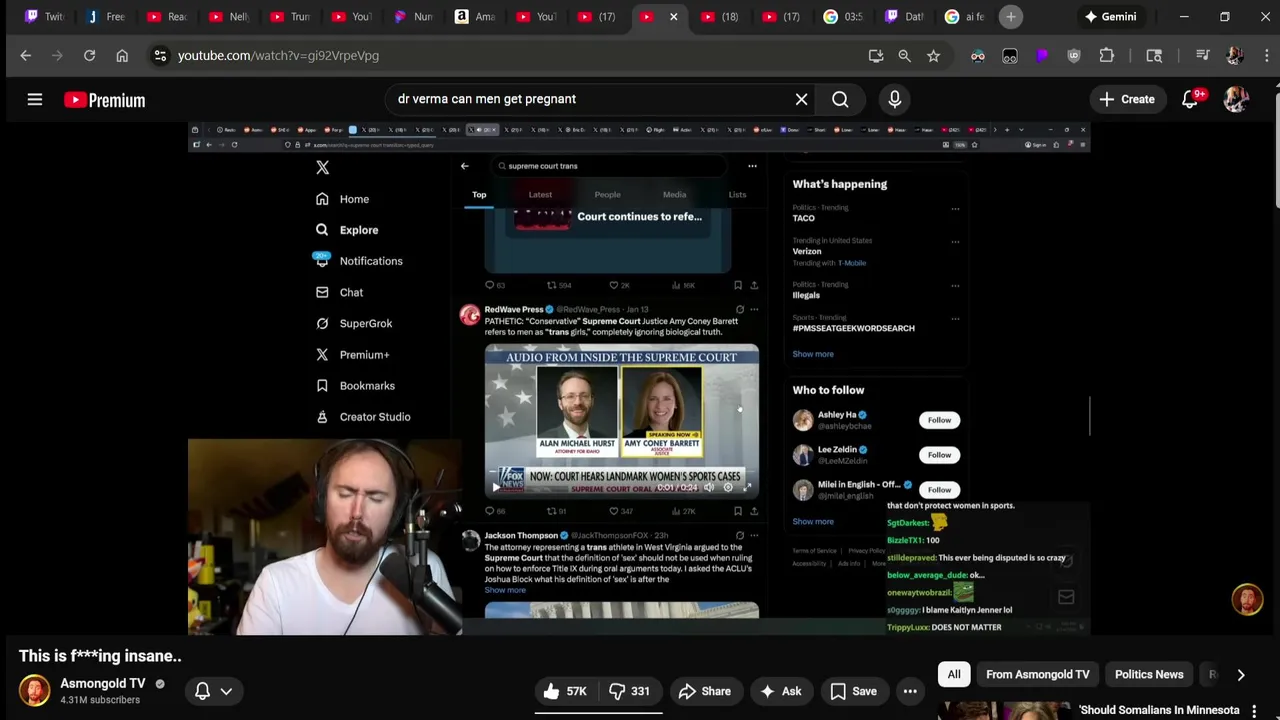The height and width of the screenshot is (720, 1280).
Task: Go back one page in browser
Action: click(26, 56)
